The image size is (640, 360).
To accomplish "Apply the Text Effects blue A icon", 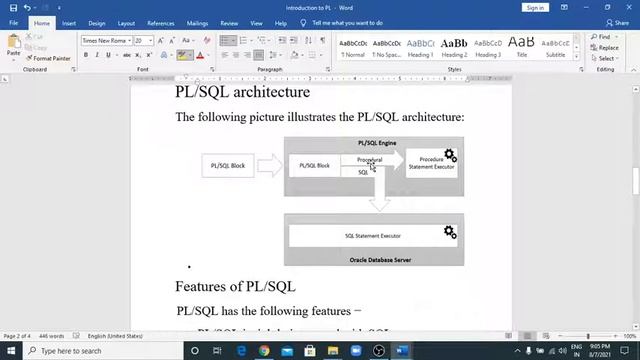I will coord(164,55).
